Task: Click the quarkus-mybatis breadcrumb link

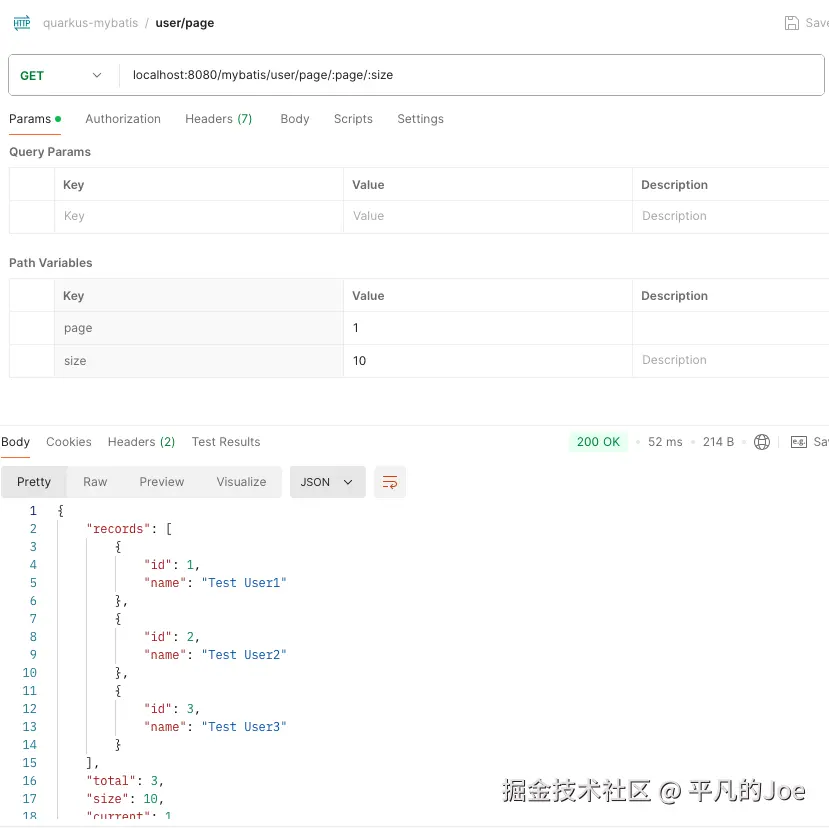Action: (90, 23)
